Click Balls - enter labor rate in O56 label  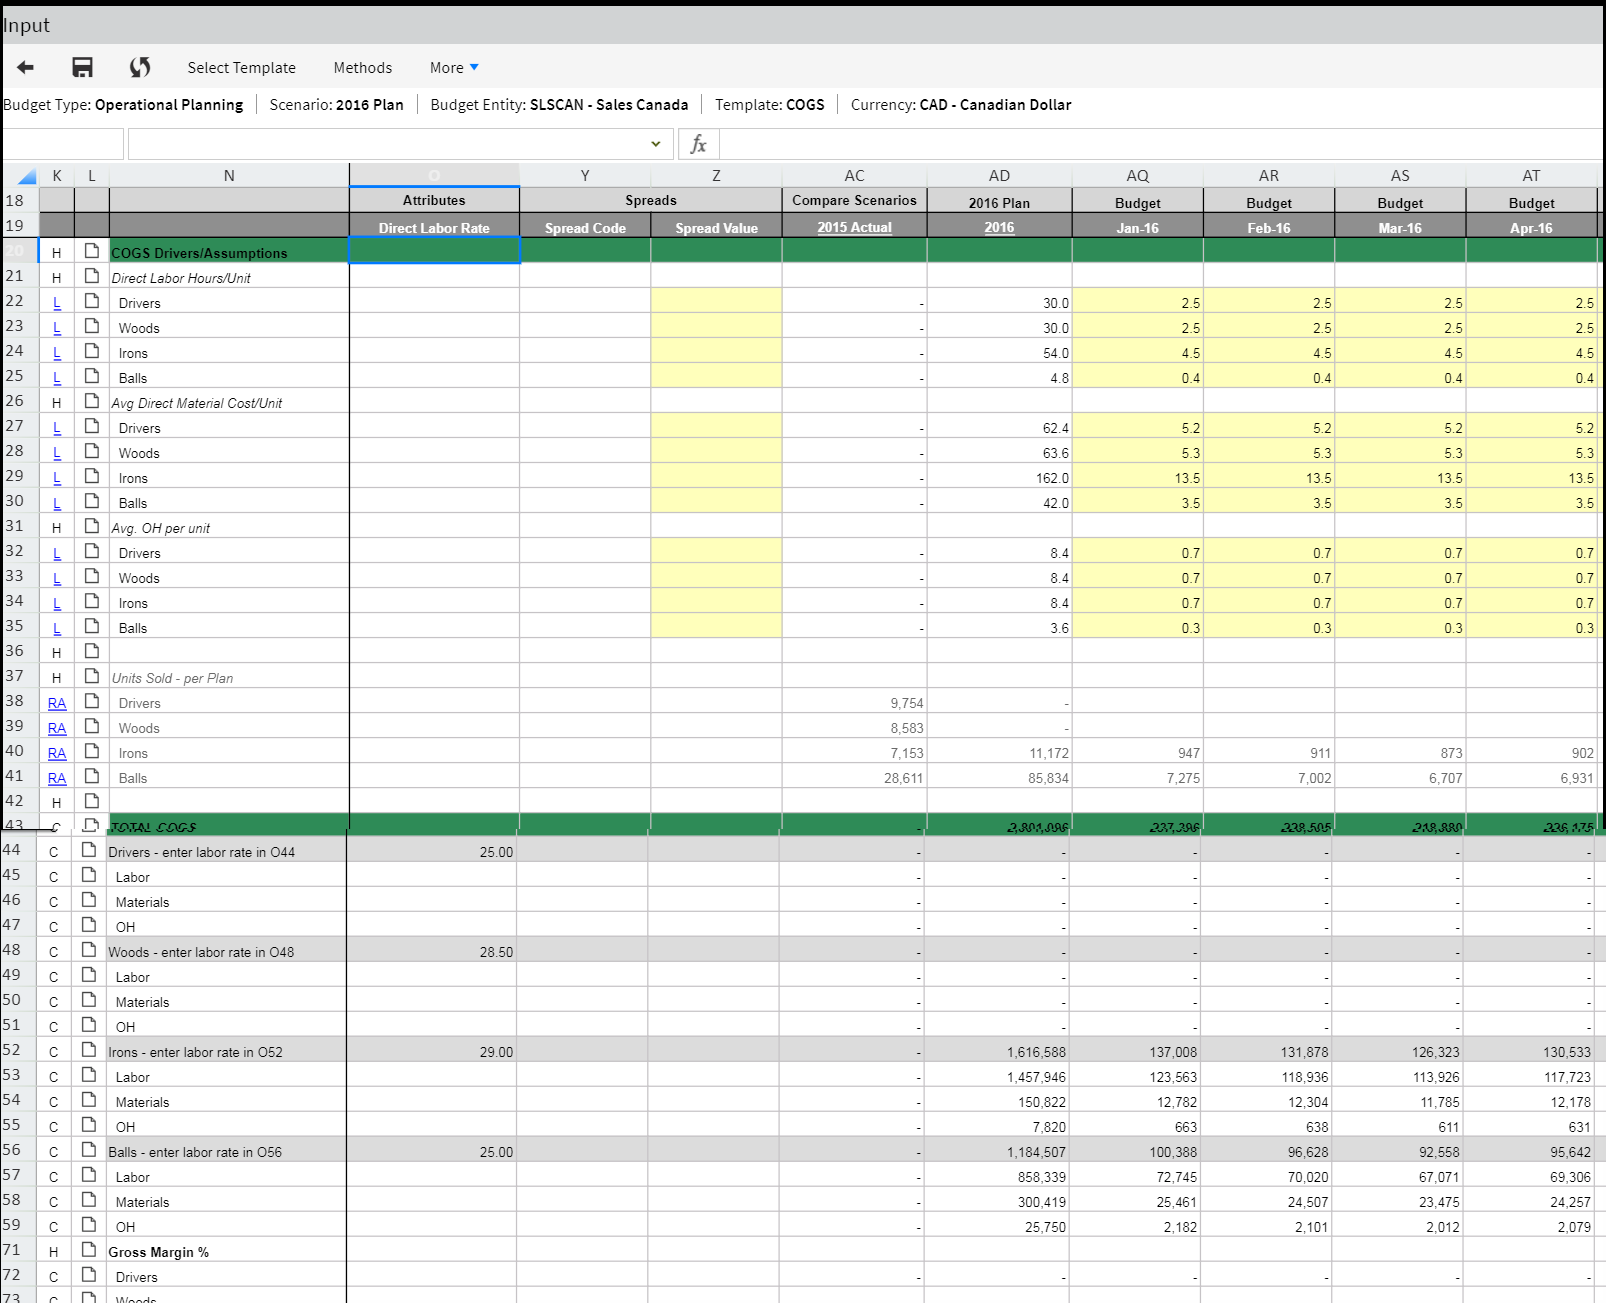tap(195, 1152)
